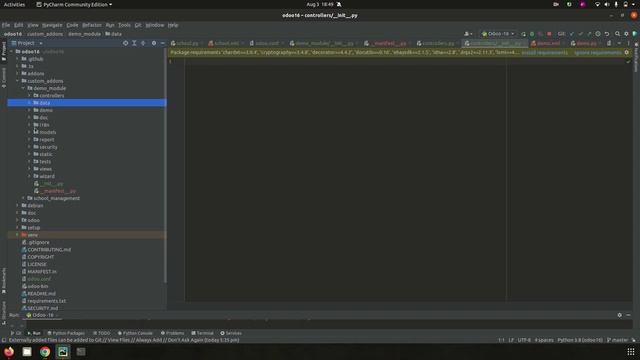Open the Python Packages tool window button
This screenshot has width=640, height=360.
pyautogui.click(x=66, y=333)
